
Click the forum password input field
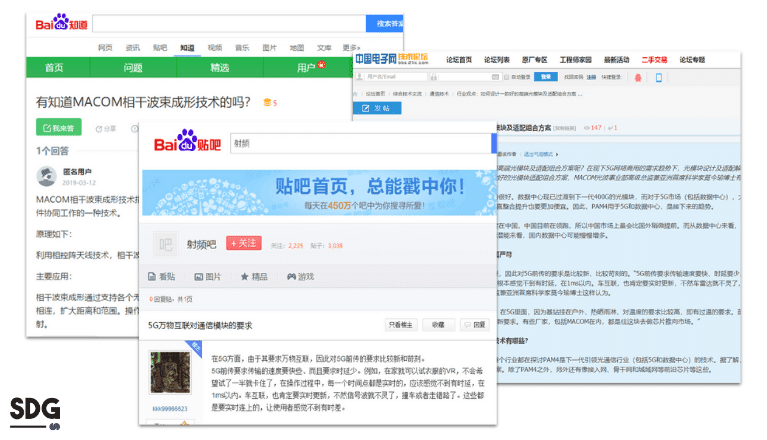point(466,77)
